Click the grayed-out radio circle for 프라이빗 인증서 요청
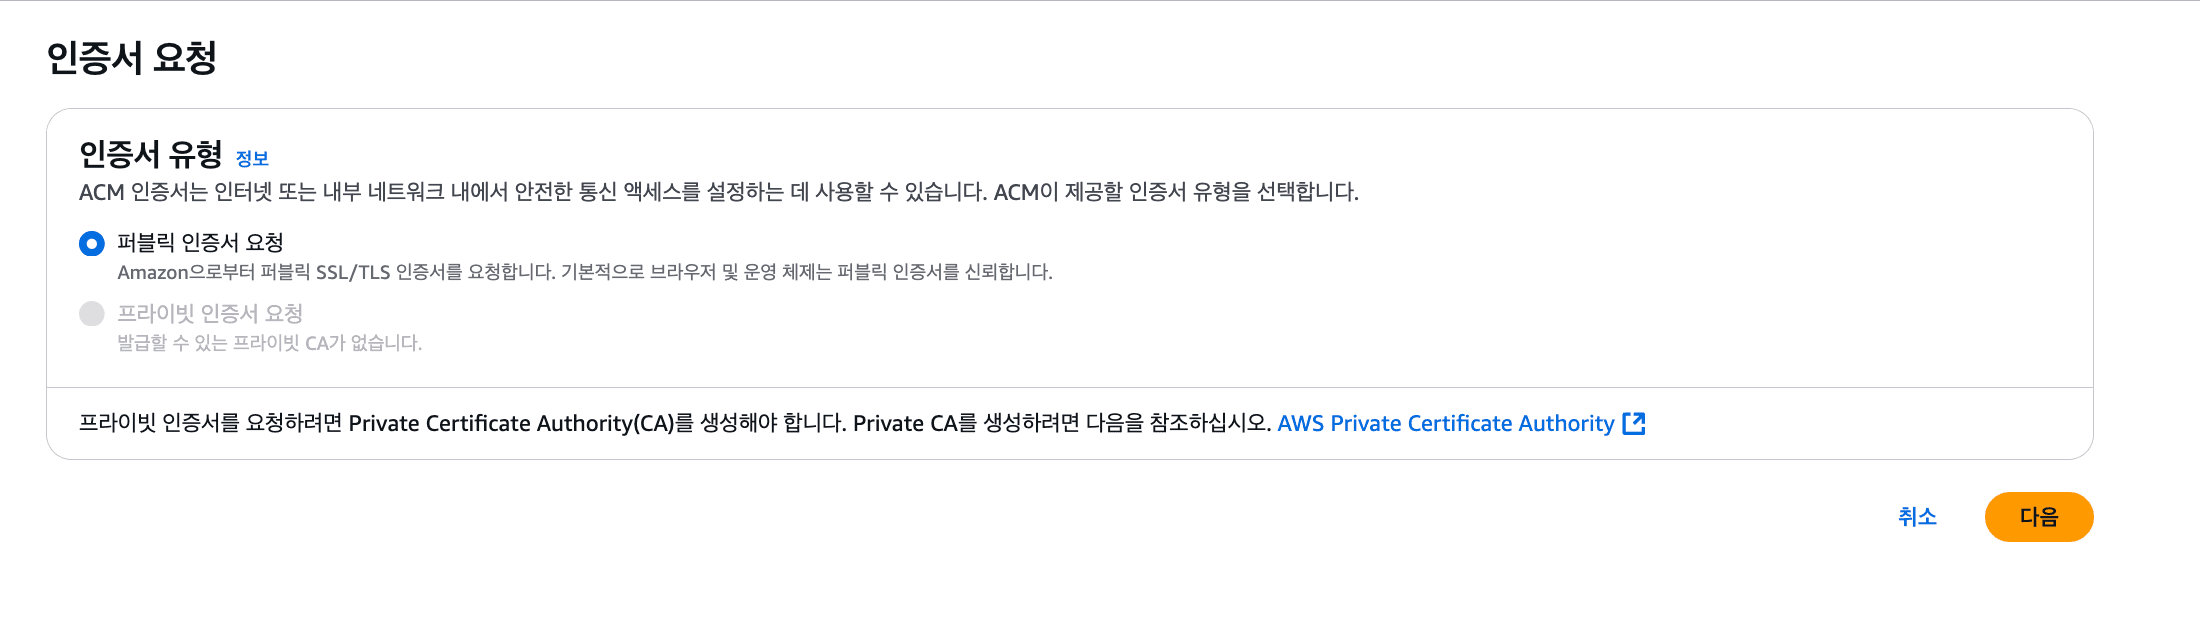This screenshot has height=644, width=2200. click(x=91, y=314)
